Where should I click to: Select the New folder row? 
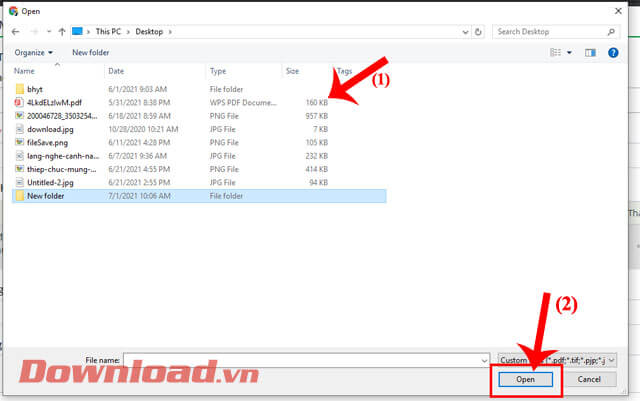click(199, 196)
